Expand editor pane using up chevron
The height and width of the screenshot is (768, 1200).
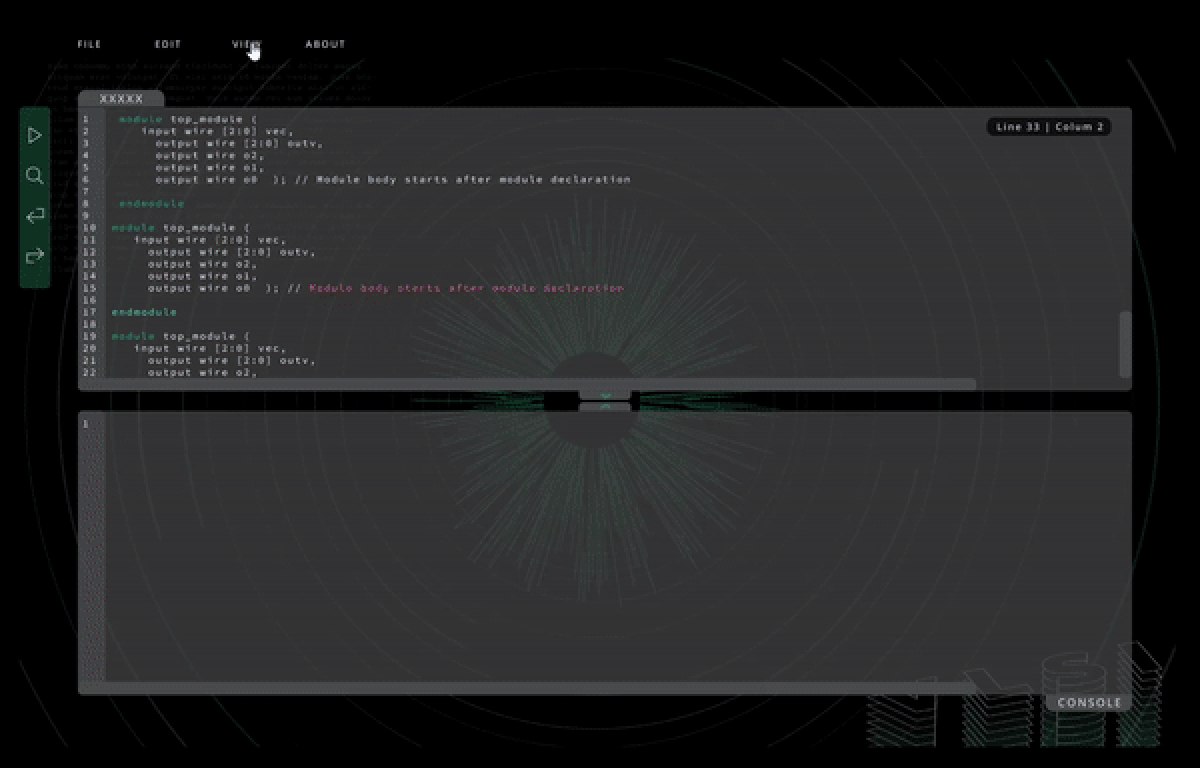pos(606,407)
